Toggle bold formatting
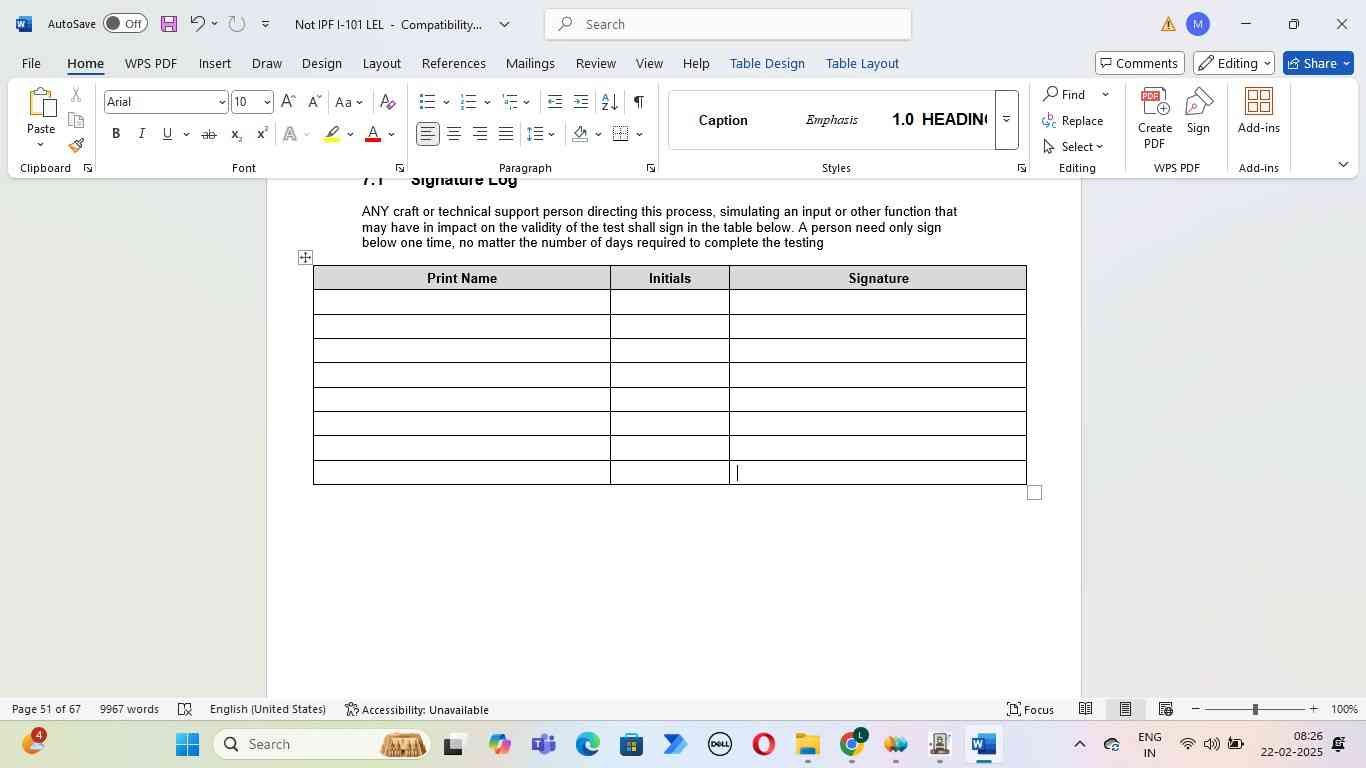 (116, 134)
